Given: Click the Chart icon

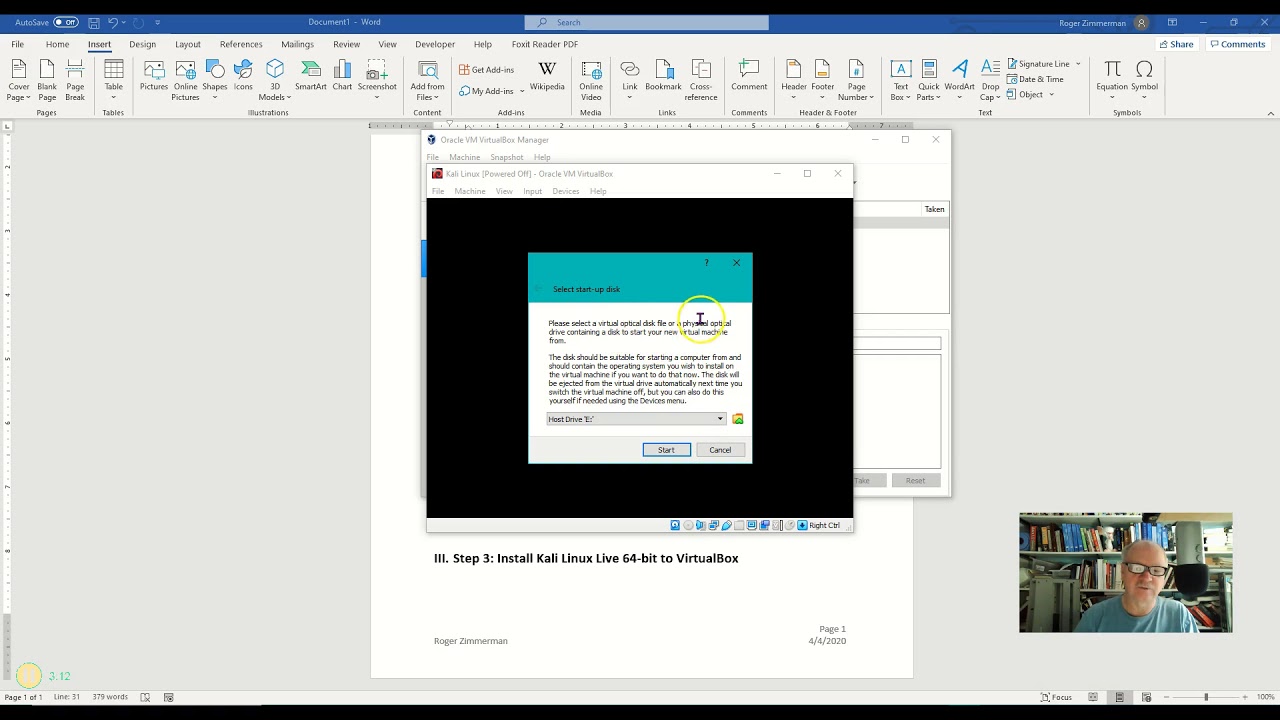Looking at the screenshot, I should 342,76.
